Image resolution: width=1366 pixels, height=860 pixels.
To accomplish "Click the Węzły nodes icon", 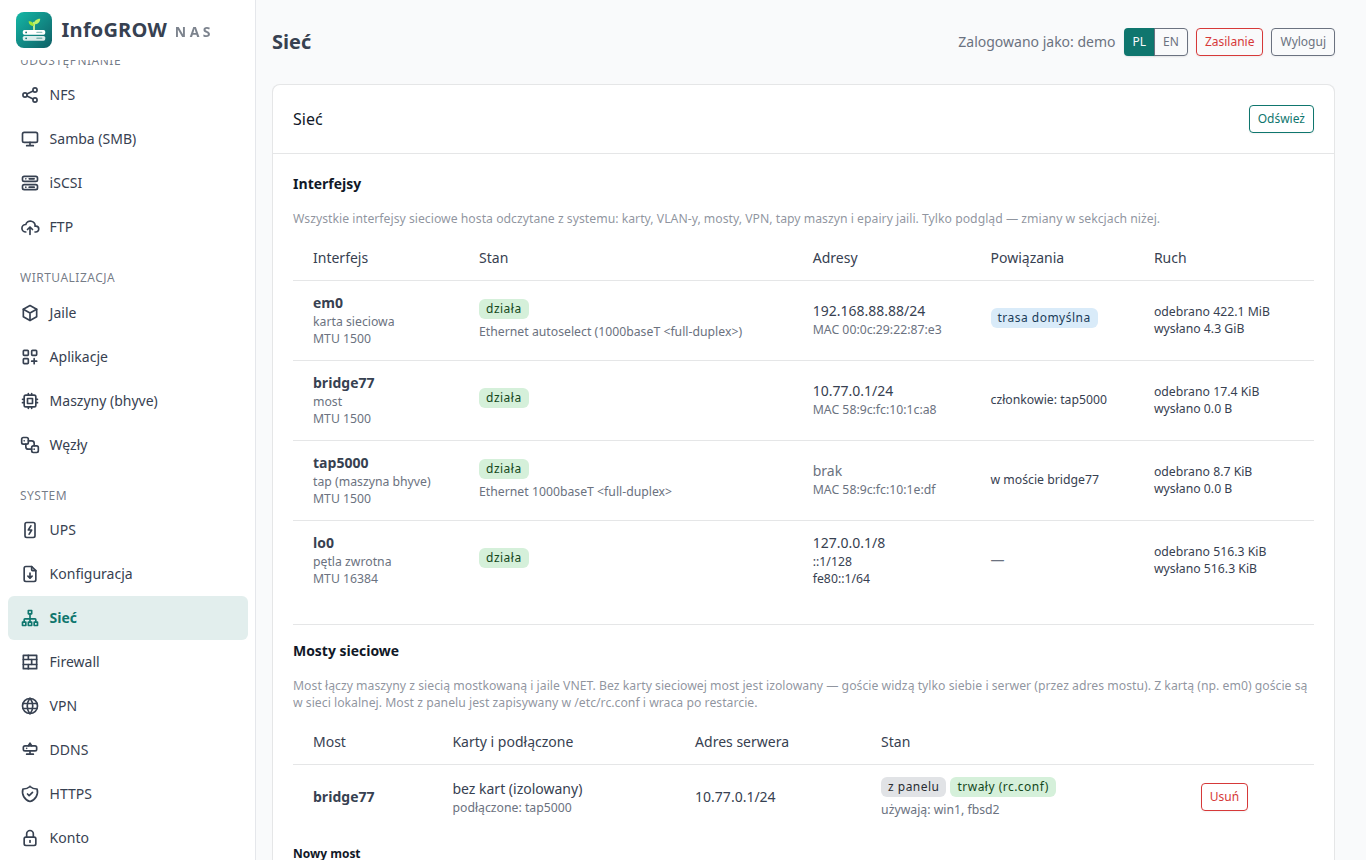I will click(30, 445).
